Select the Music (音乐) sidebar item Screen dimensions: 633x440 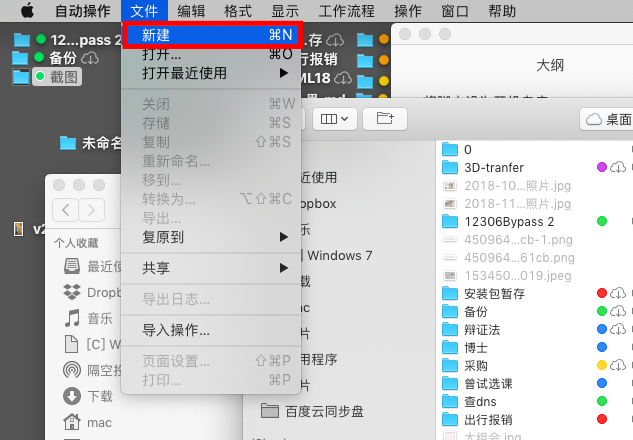71,318
